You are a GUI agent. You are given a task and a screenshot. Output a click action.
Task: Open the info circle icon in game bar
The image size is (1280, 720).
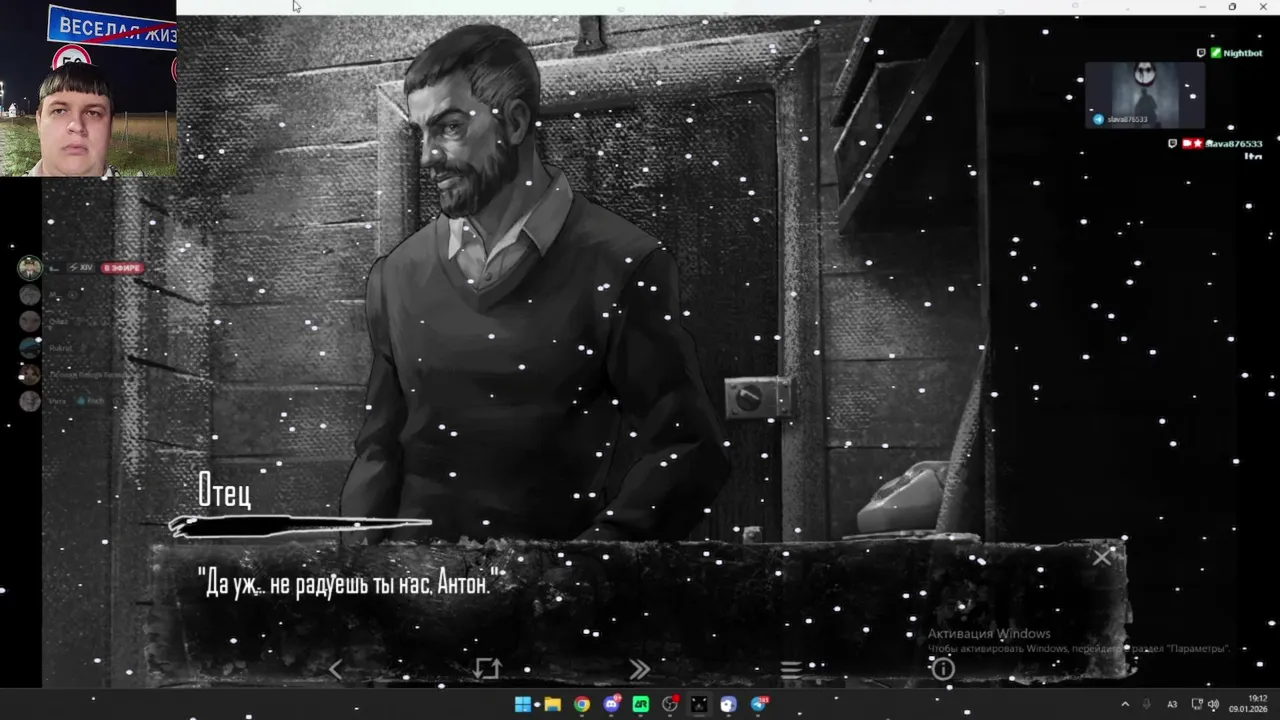[x=943, y=670]
